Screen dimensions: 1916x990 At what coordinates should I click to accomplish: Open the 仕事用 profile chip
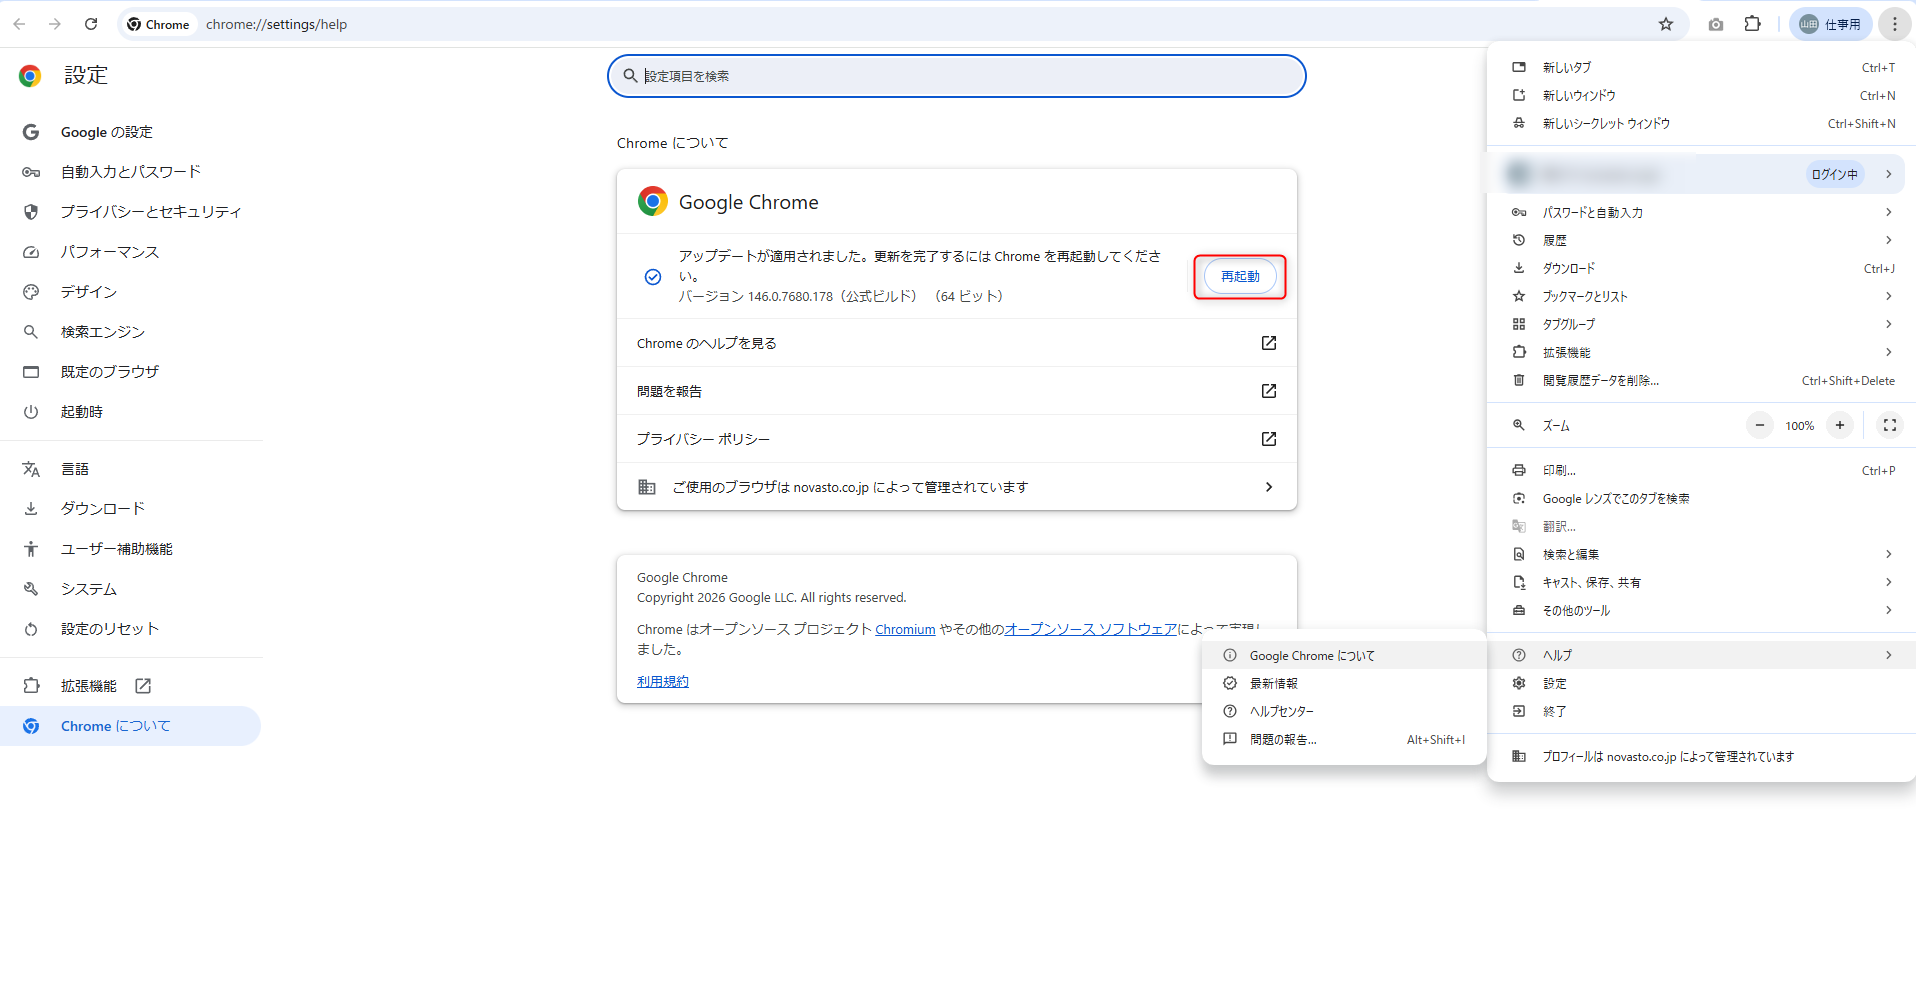pos(1830,24)
